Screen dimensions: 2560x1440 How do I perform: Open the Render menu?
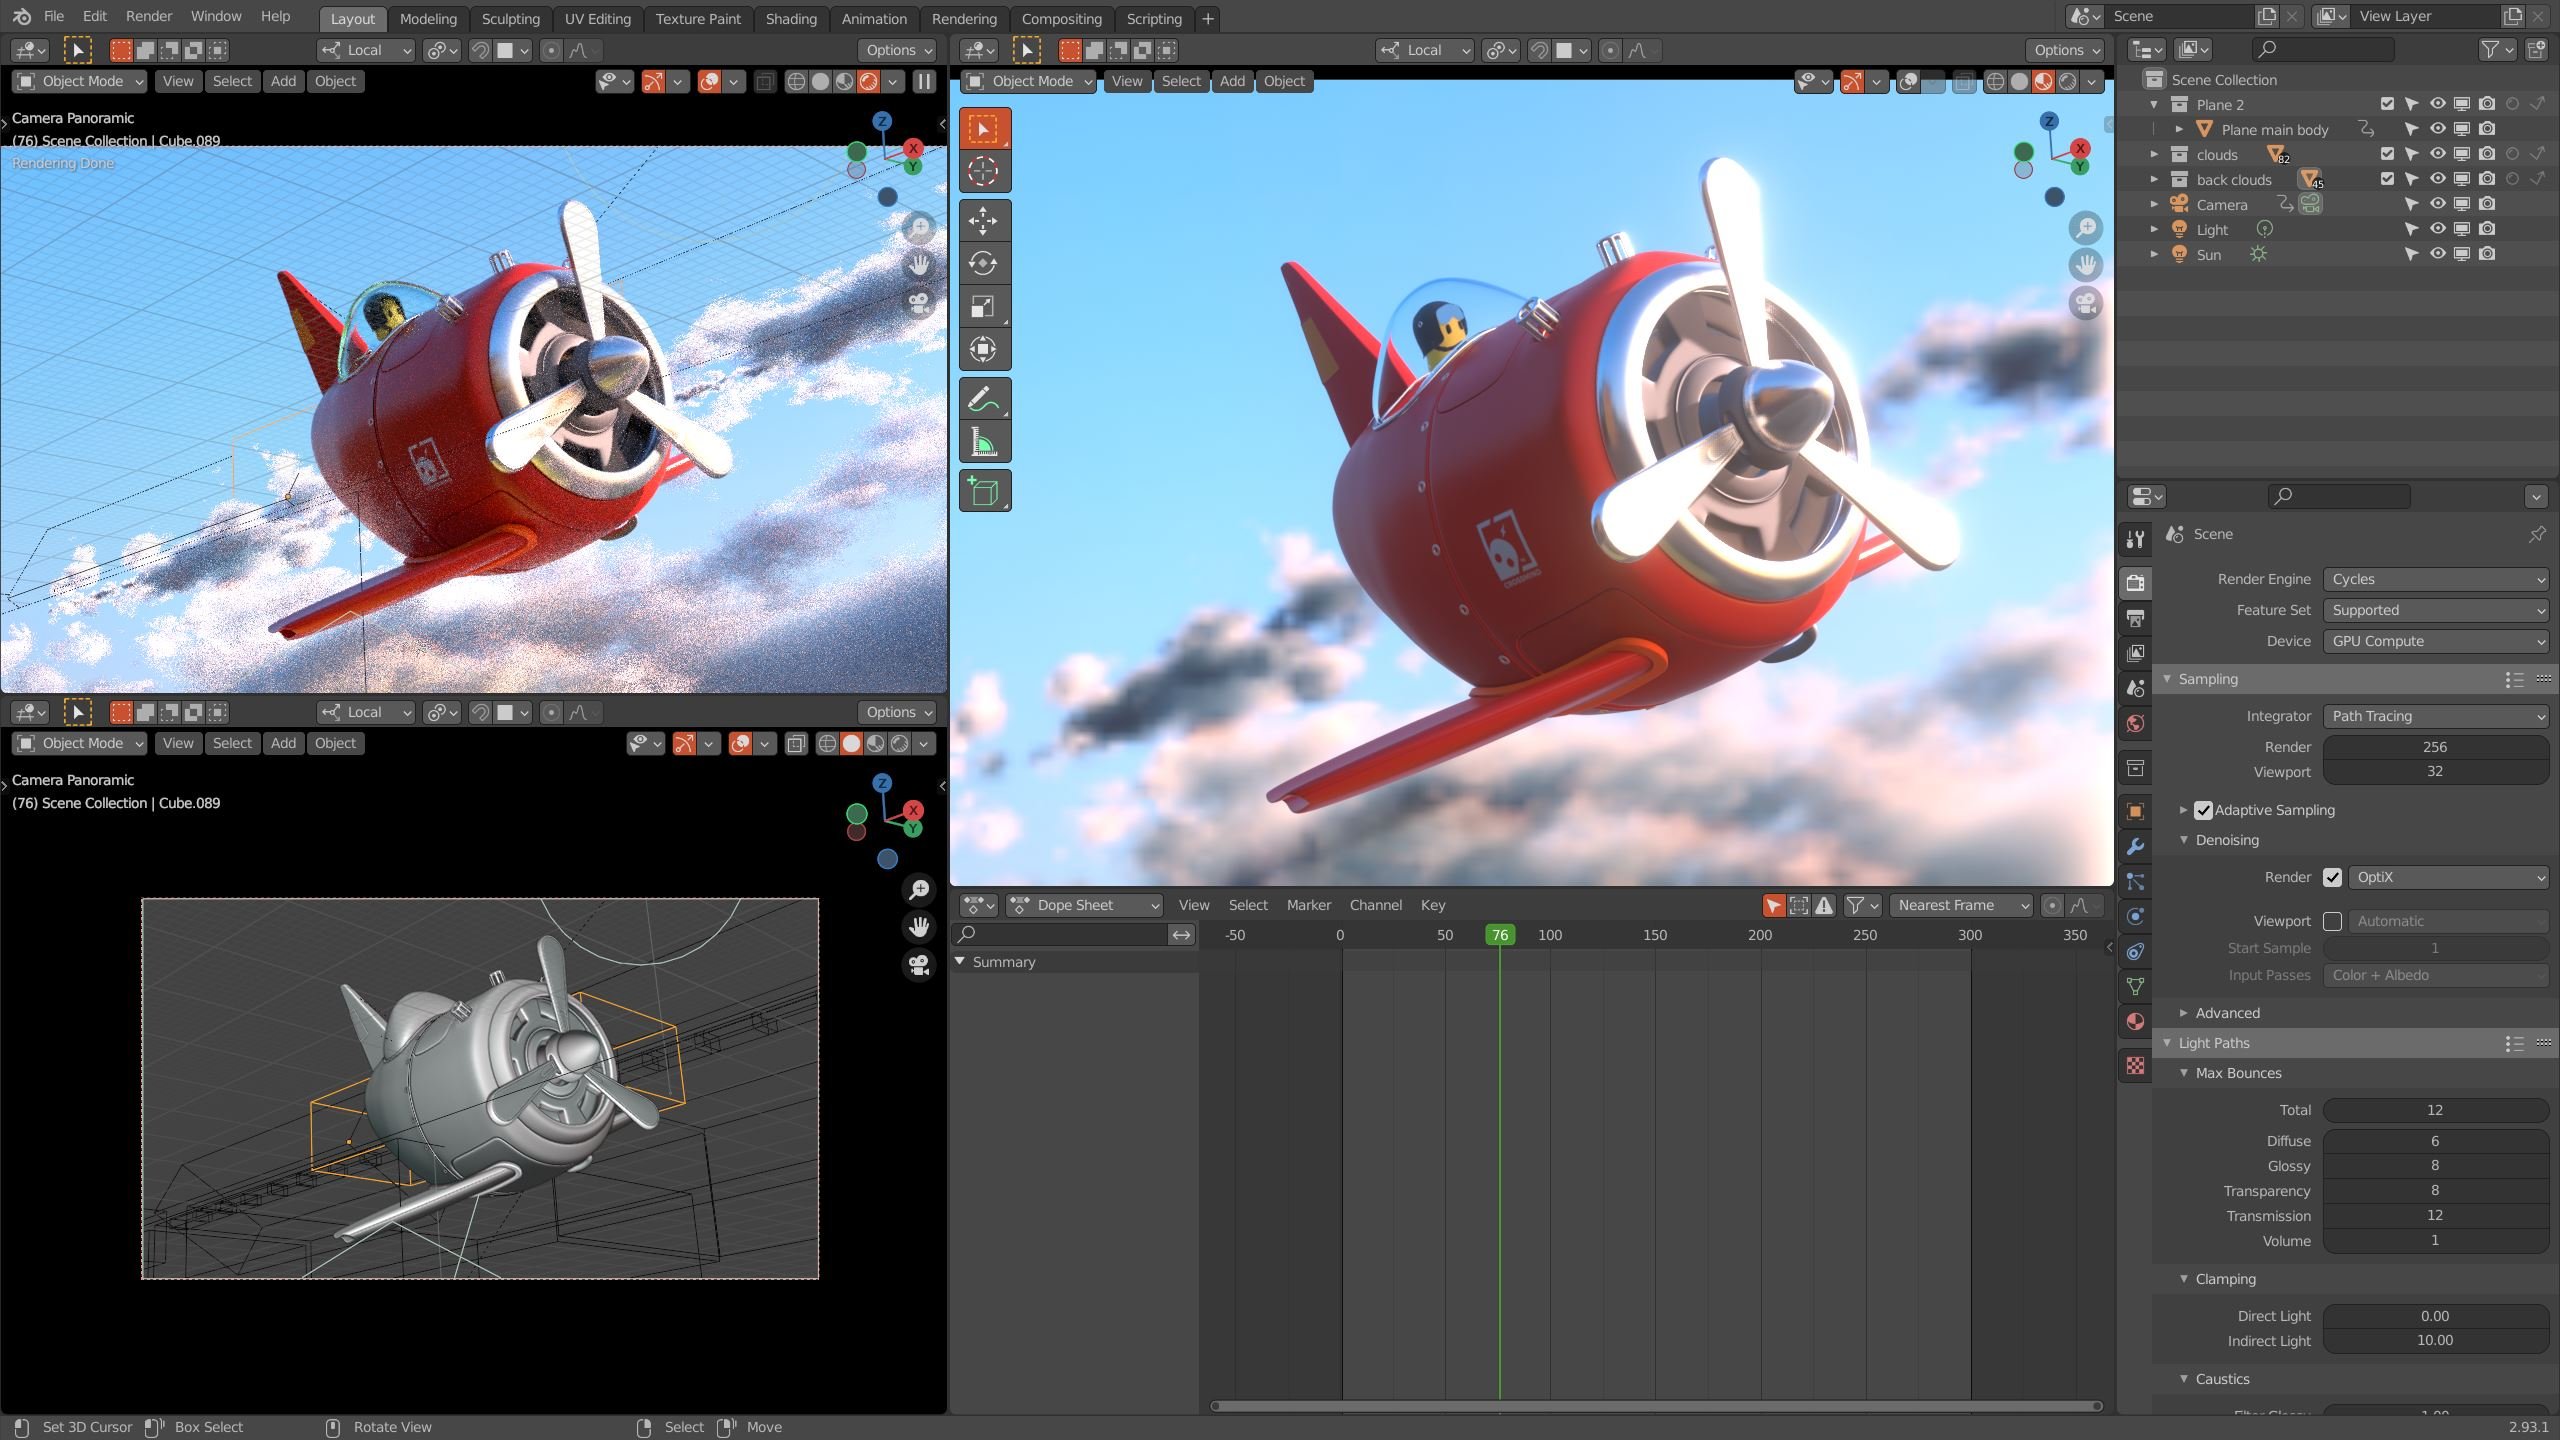point(149,16)
